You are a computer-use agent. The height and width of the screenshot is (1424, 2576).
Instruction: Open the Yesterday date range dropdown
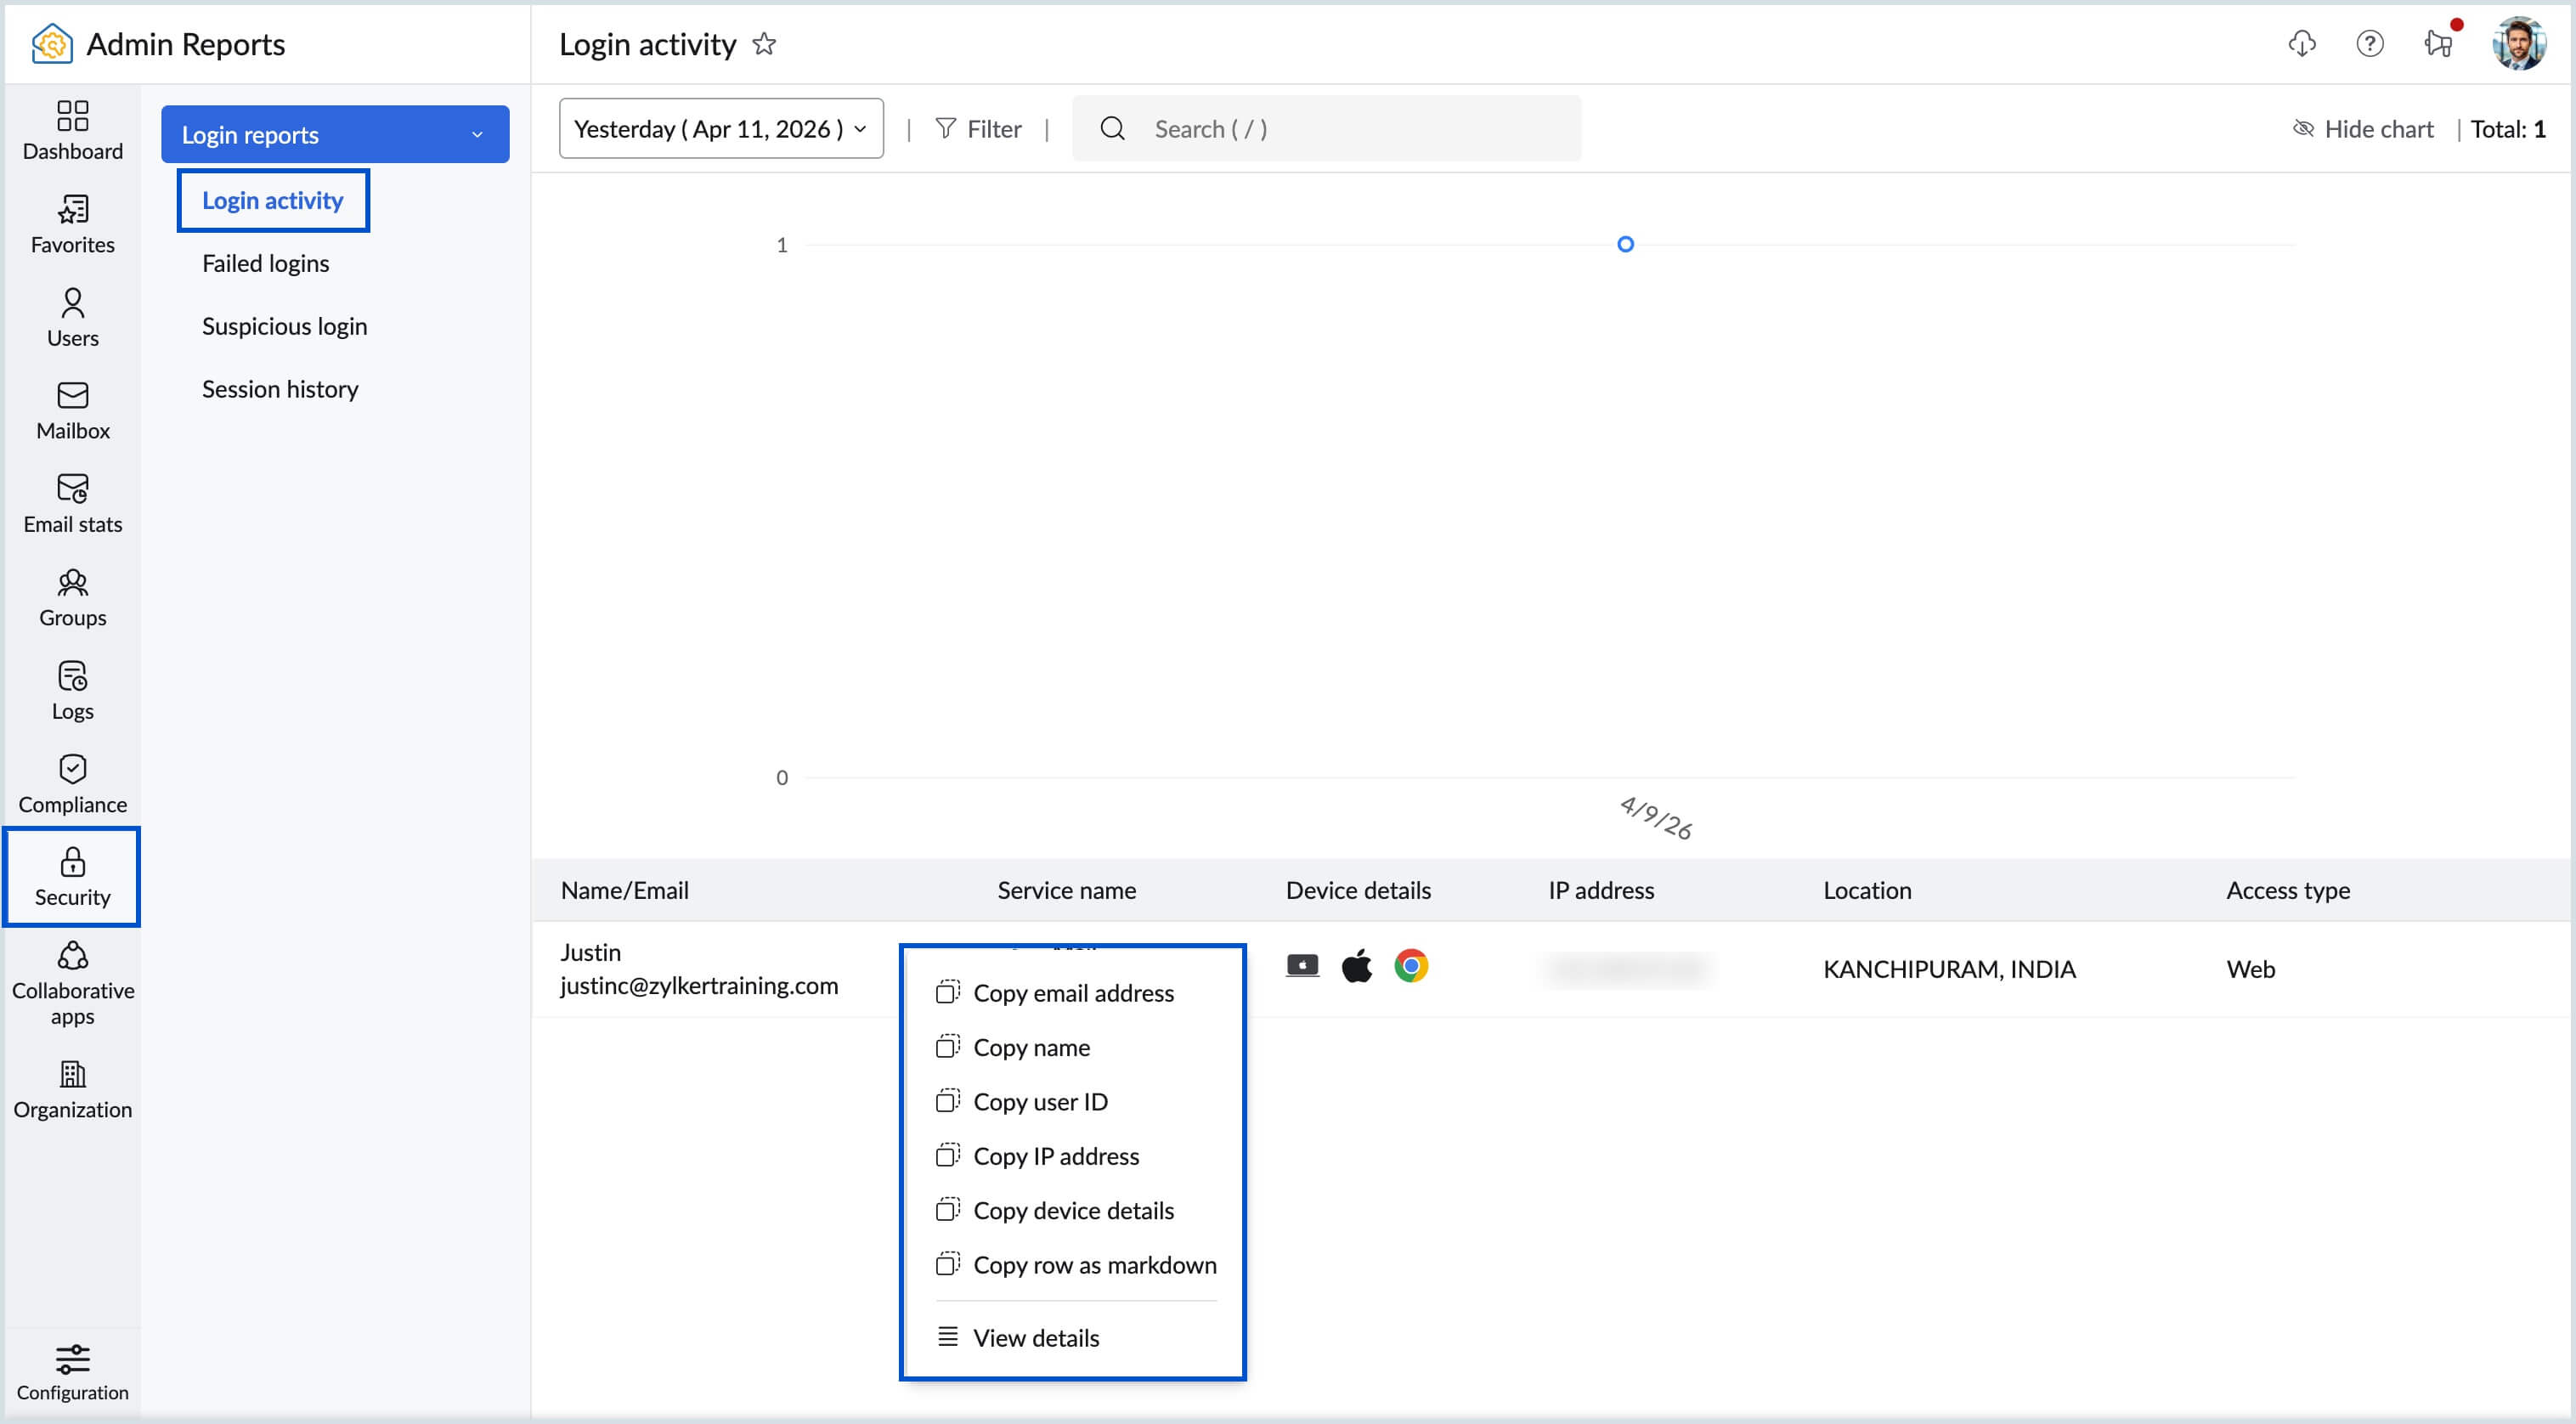click(721, 128)
